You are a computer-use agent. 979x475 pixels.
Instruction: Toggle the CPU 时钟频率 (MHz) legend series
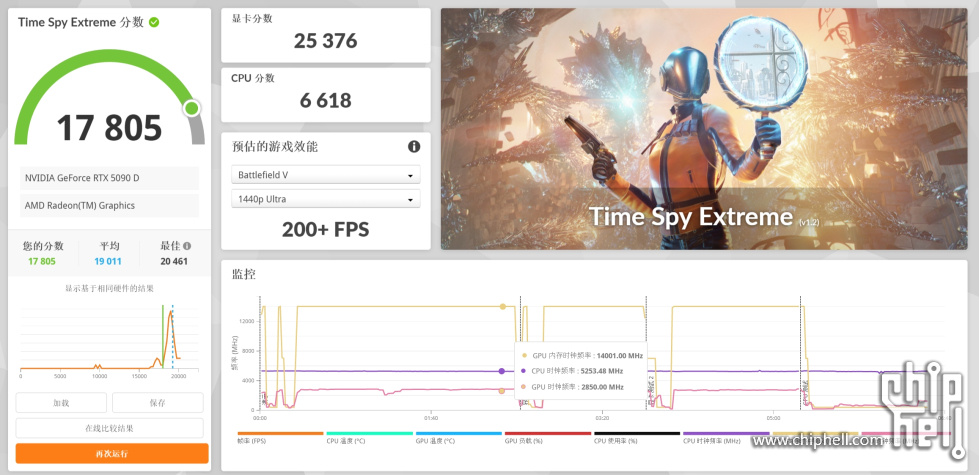[x=726, y=437]
